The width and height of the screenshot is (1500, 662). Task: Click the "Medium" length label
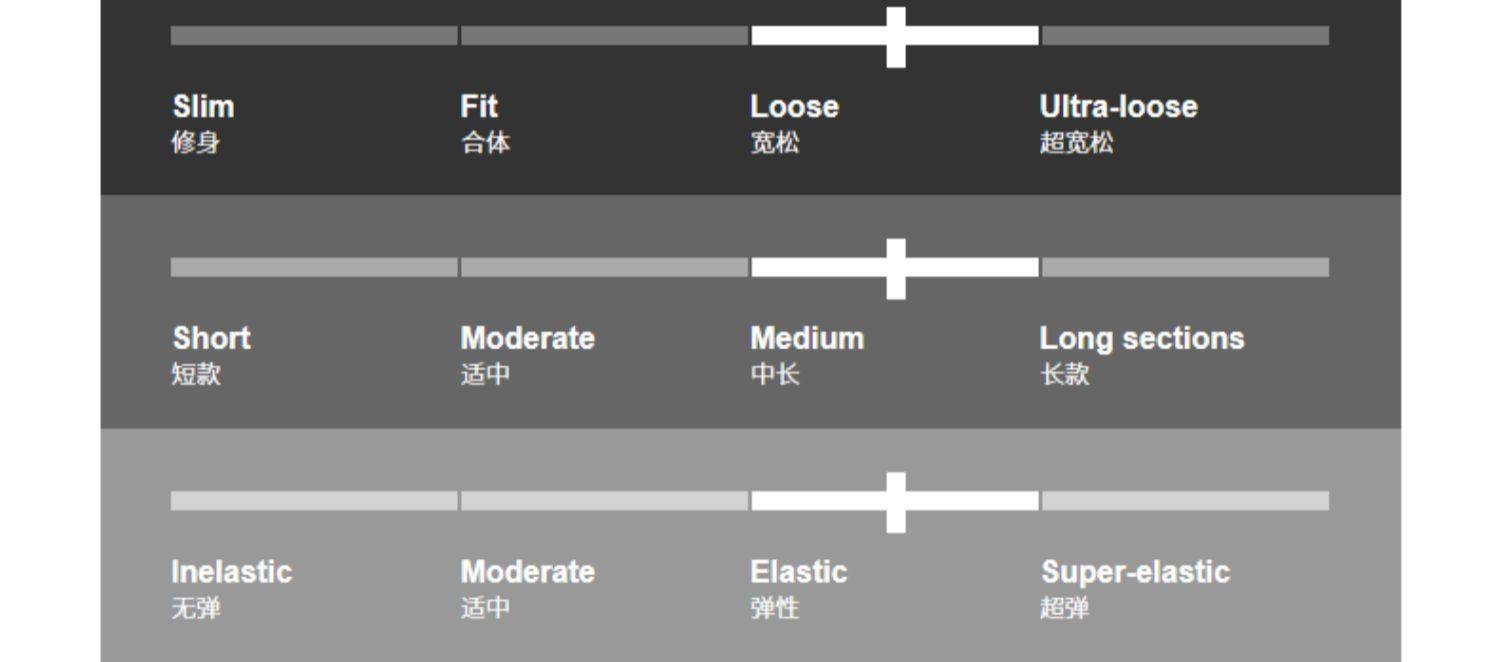pos(807,338)
